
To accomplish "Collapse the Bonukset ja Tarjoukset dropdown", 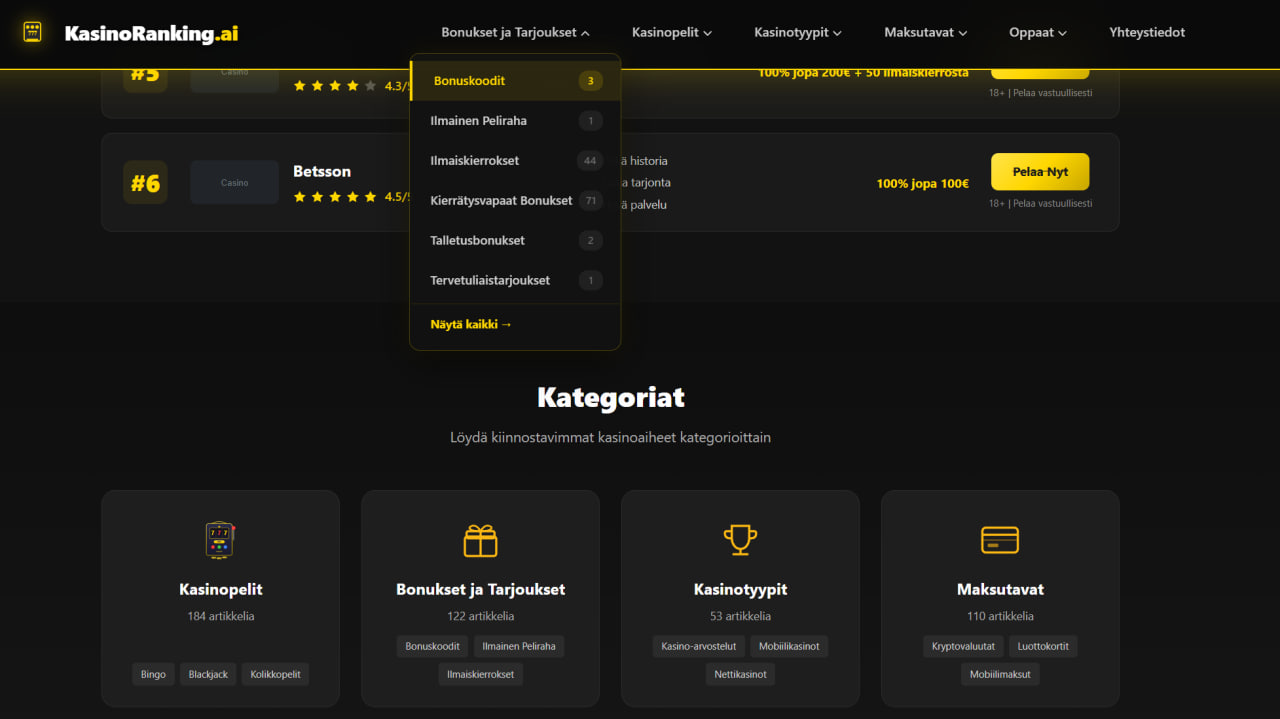I will tap(515, 31).
